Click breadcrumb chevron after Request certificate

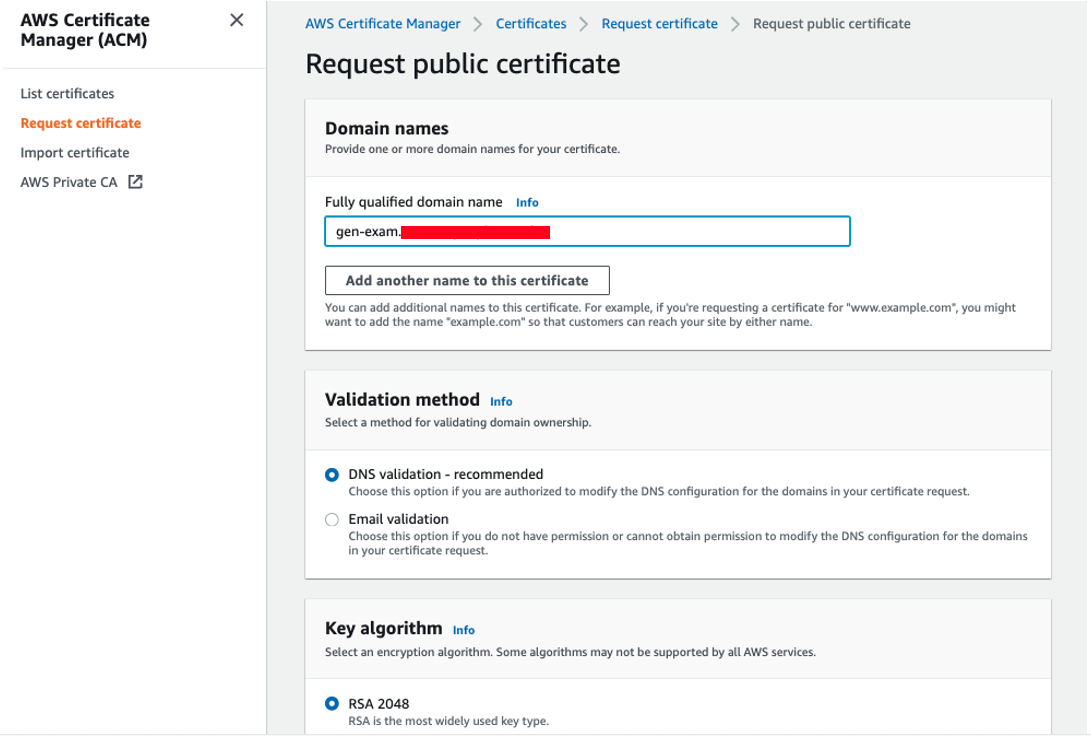tap(735, 24)
